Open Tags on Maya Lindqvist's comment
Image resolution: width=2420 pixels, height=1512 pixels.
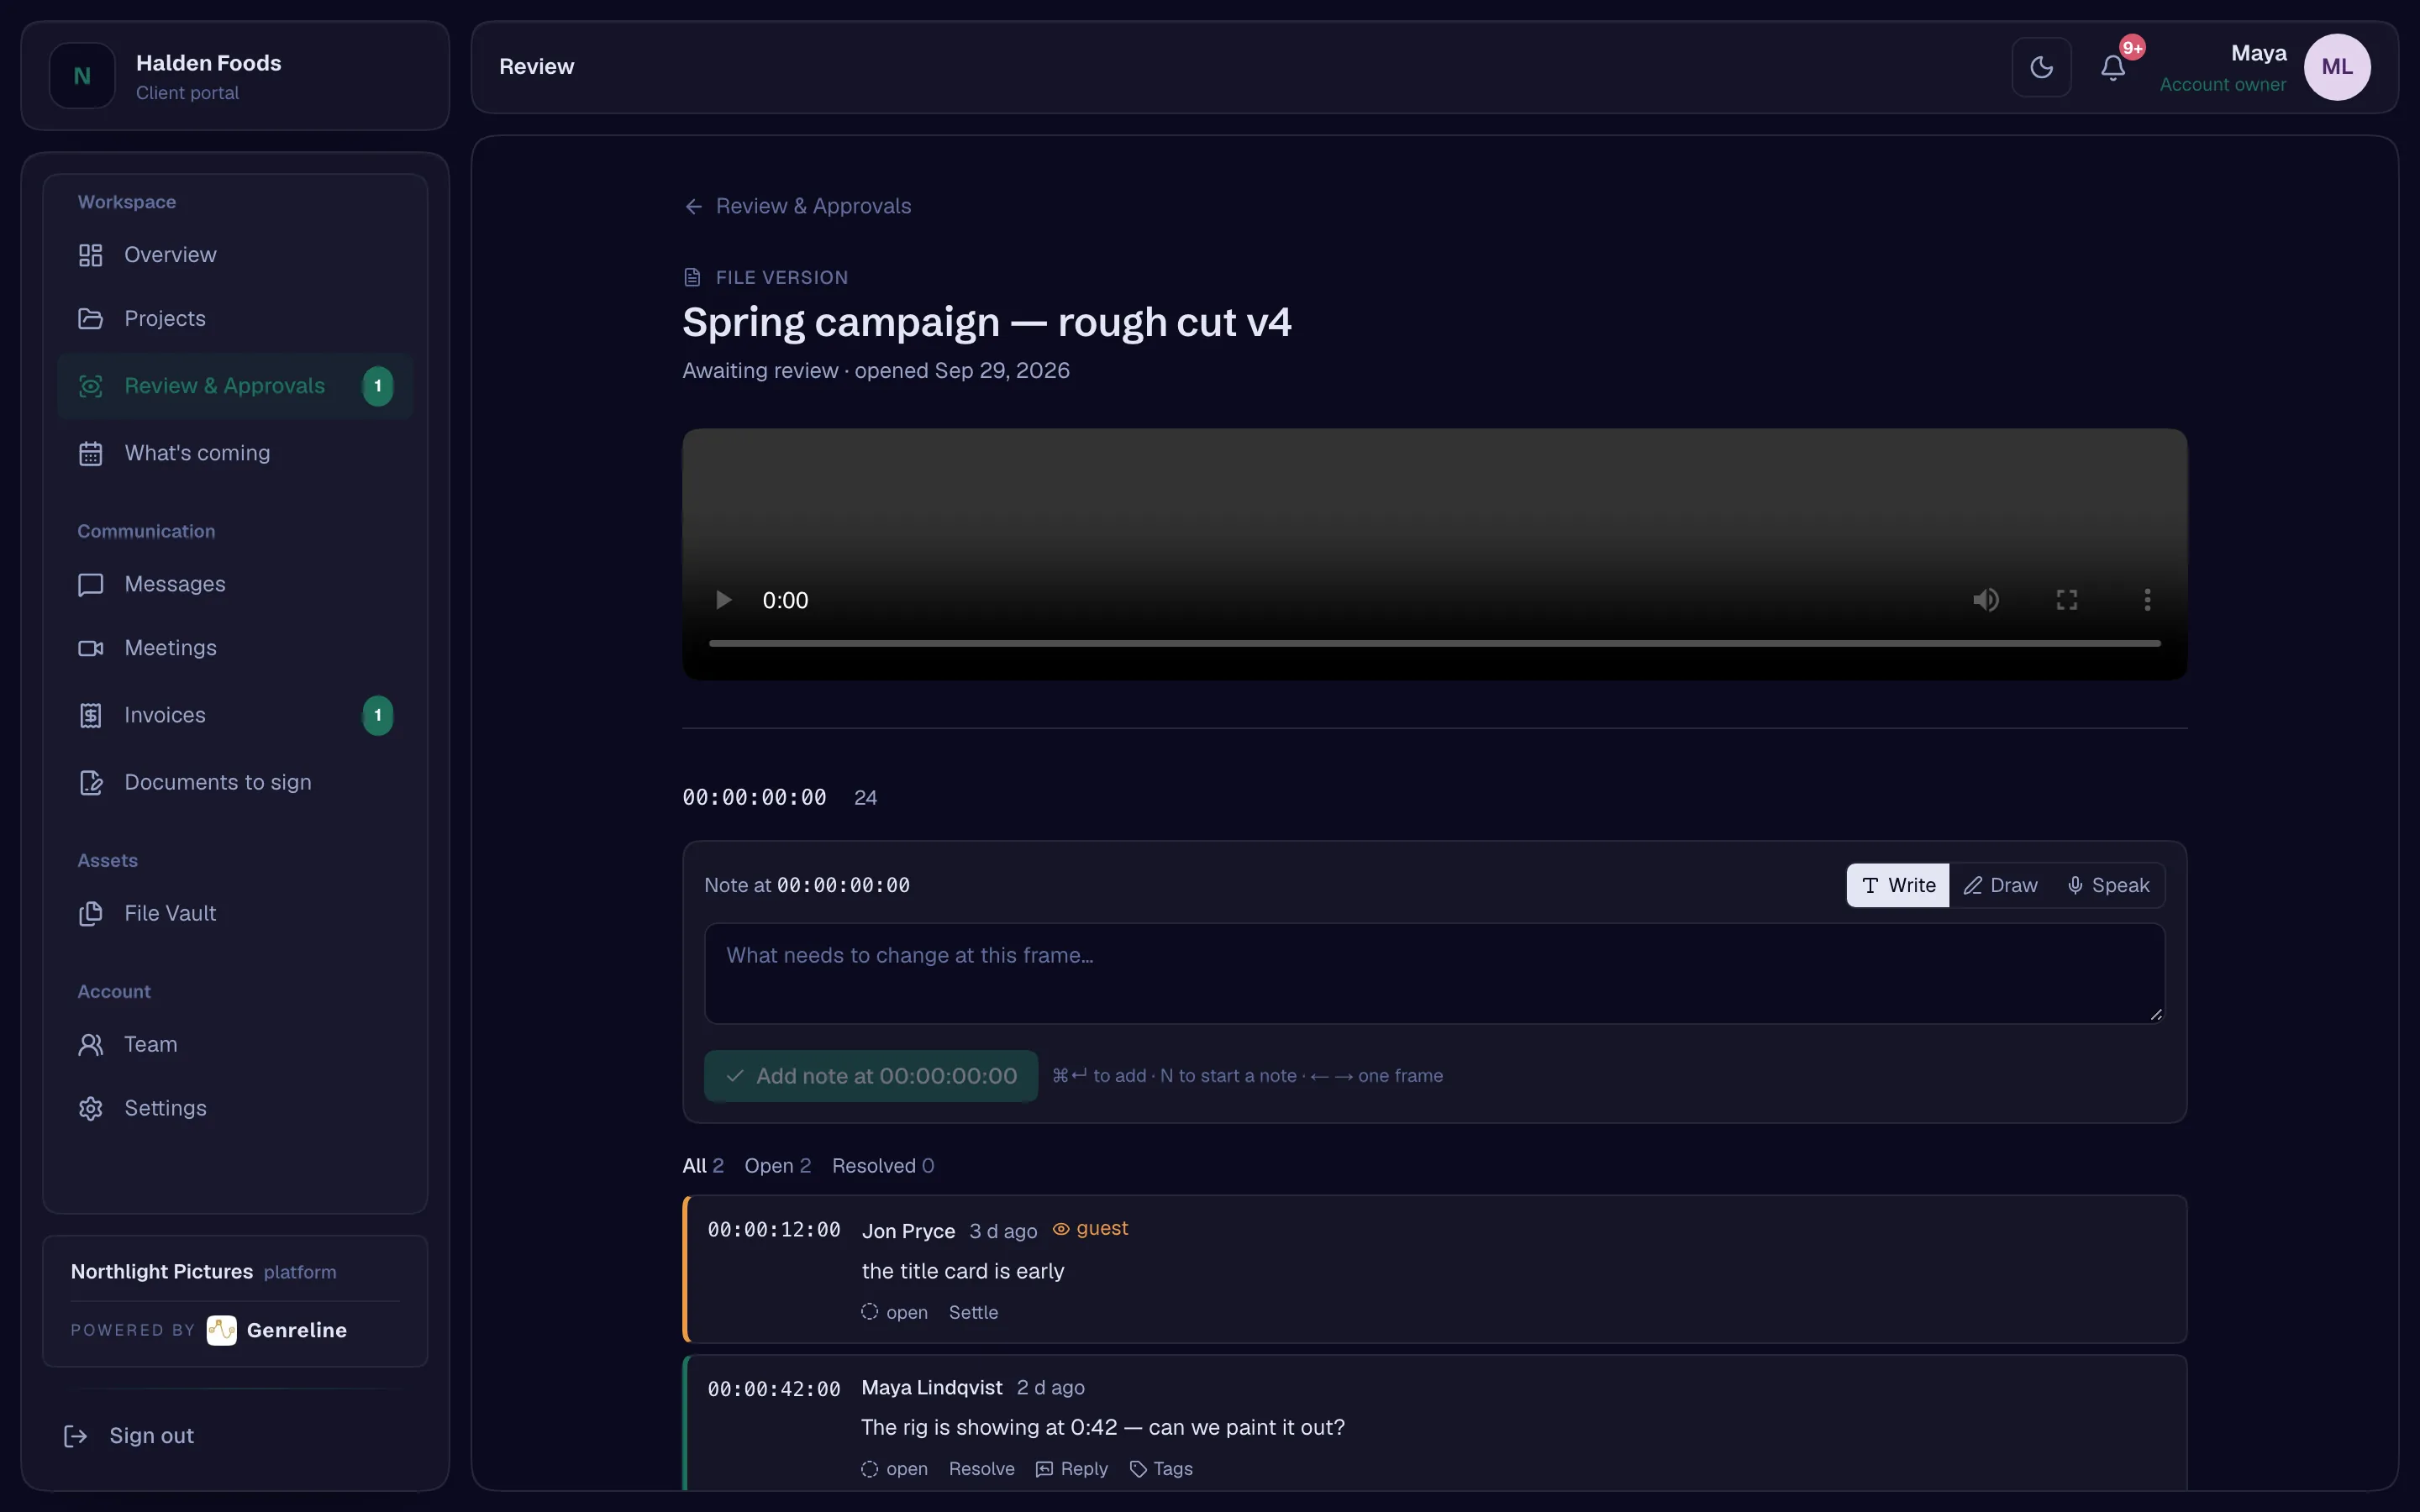click(1161, 1469)
